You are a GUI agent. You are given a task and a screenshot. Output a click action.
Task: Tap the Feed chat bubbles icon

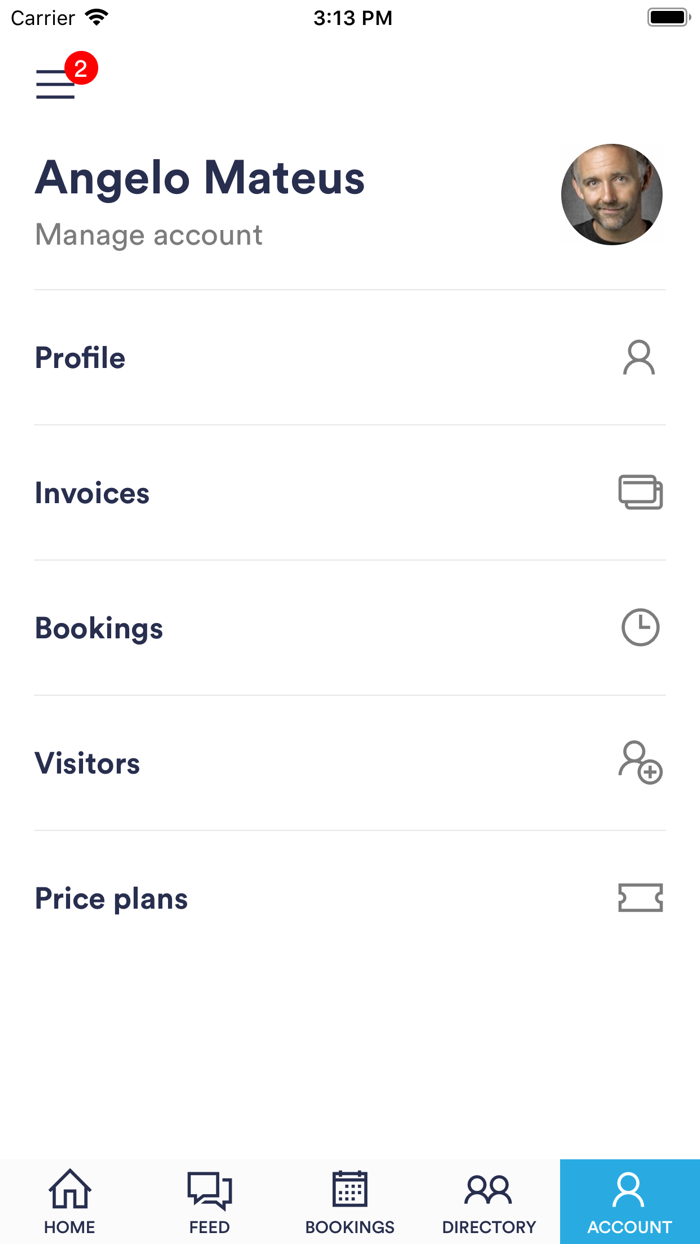coord(210,1189)
